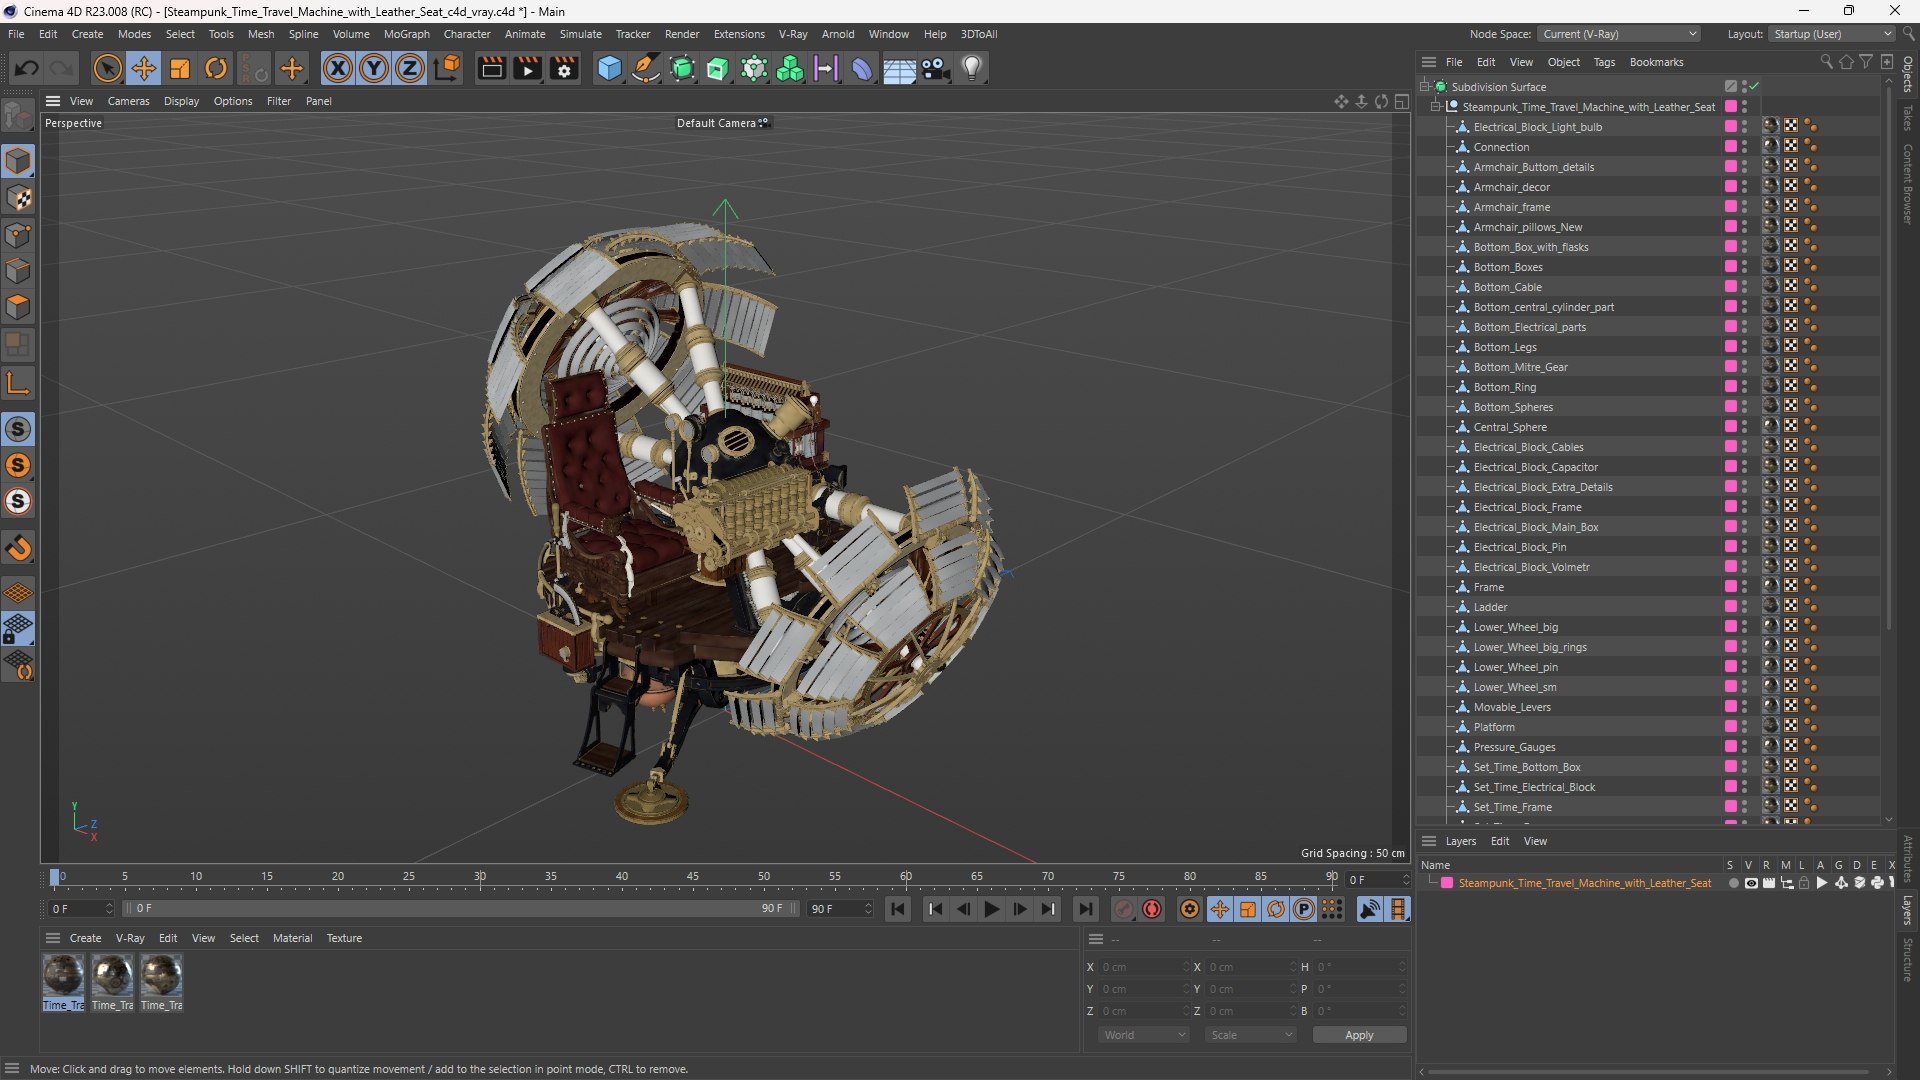The image size is (1920, 1080).
Task: Open the Scale mode dropdown
Action: 1251,1035
